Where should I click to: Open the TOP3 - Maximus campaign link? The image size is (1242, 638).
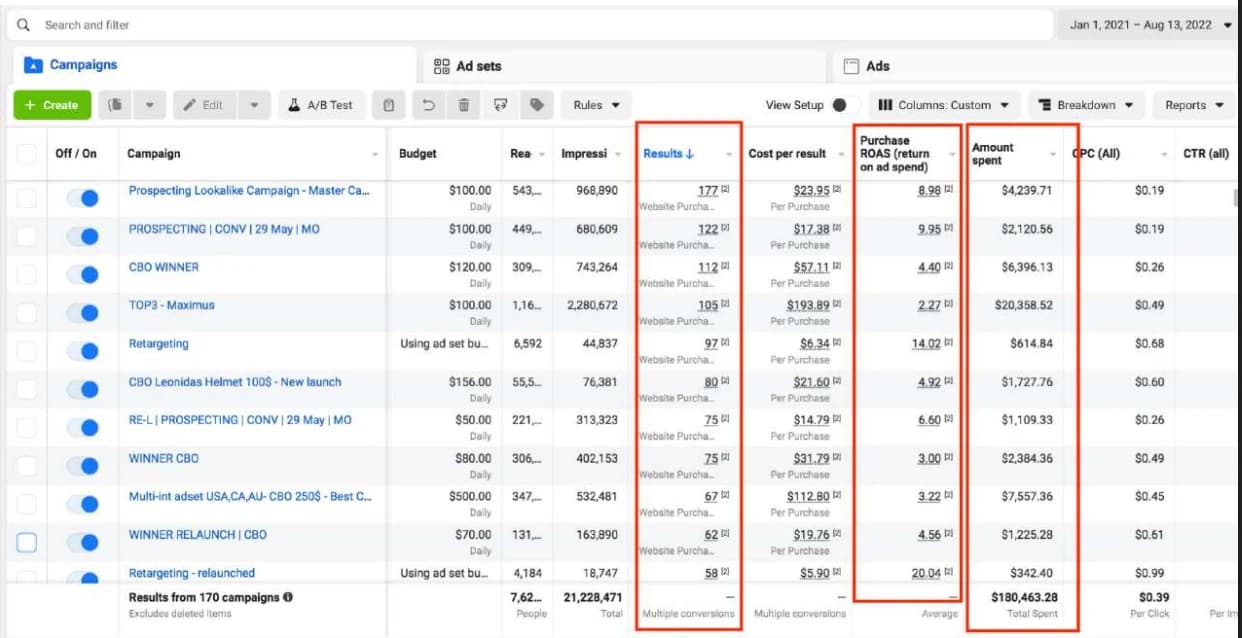coord(171,305)
